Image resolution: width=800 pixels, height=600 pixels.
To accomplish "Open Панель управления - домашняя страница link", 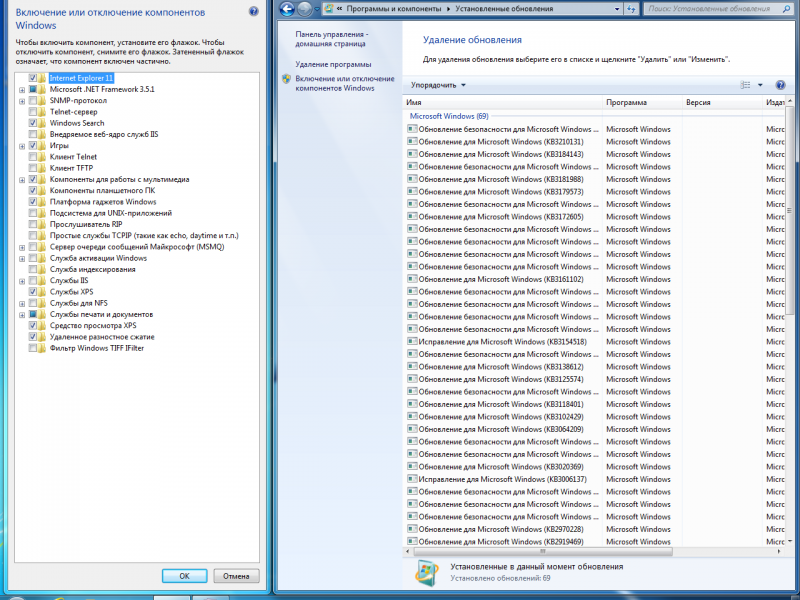I will (x=332, y=39).
